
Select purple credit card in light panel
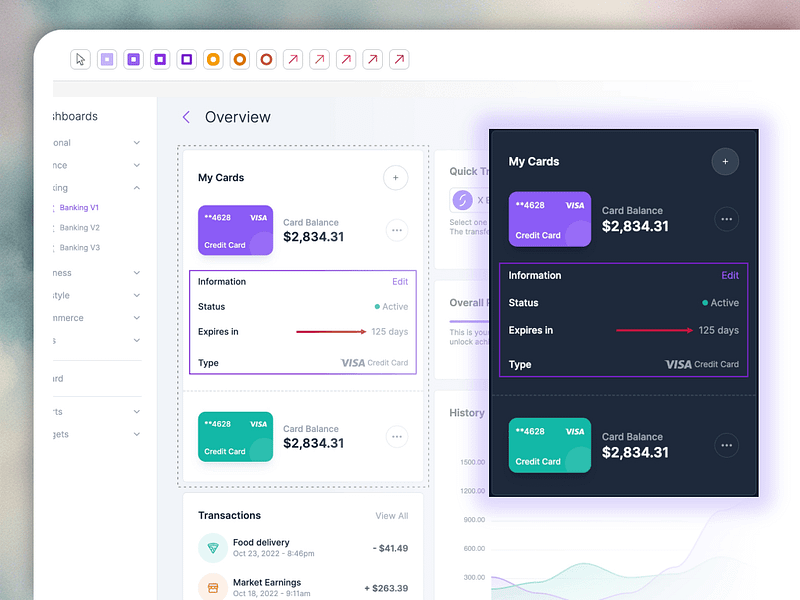pos(235,230)
